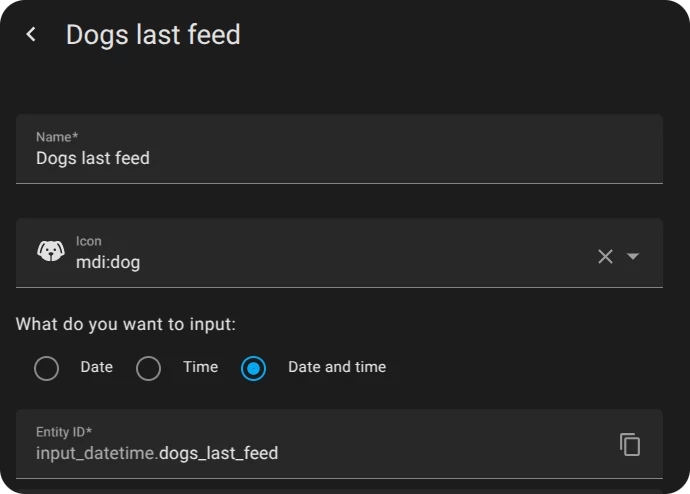Click the small "Icon" field label

(x=89, y=241)
